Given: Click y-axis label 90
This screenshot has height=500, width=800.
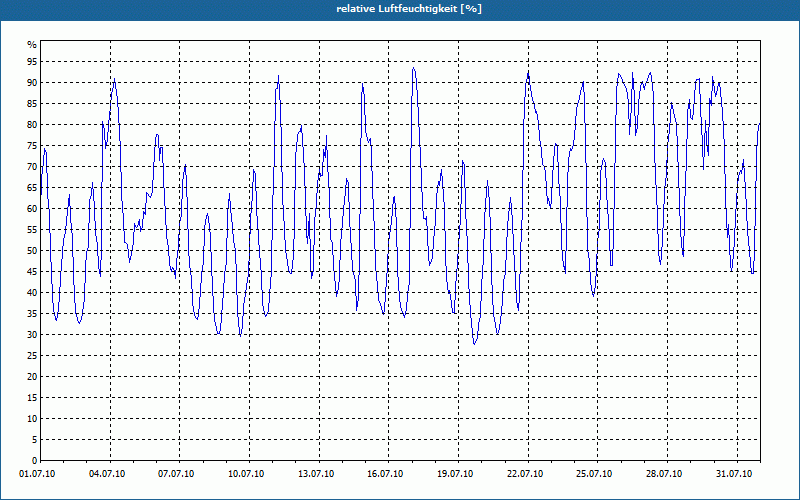Looking at the screenshot, I should tap(32, 83).
